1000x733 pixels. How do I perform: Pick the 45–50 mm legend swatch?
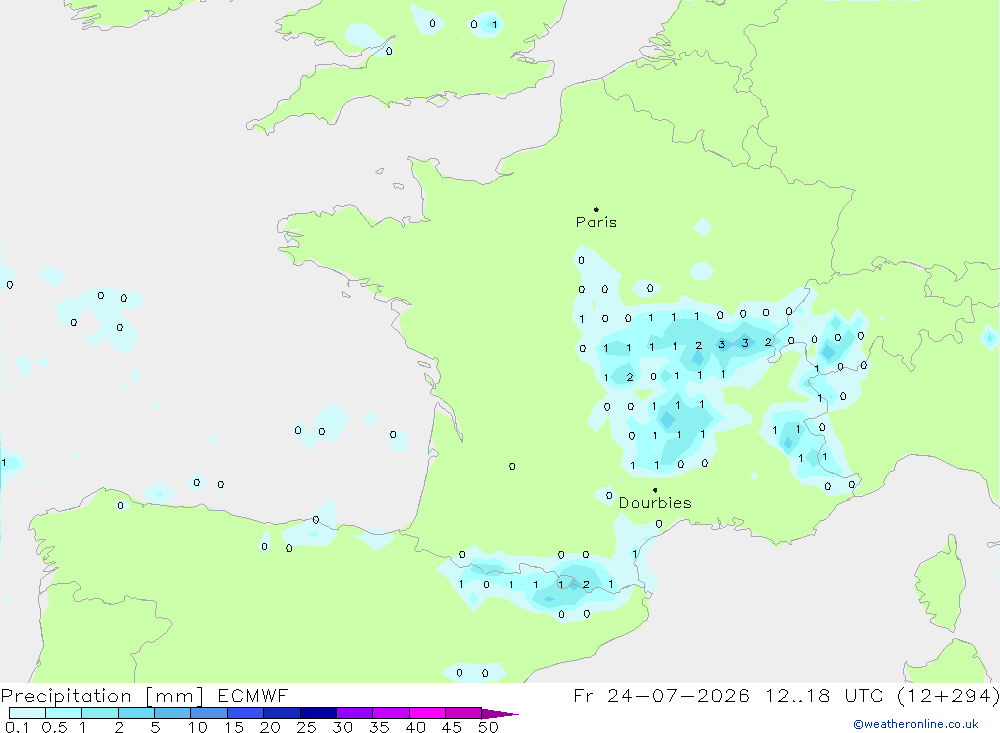(x=464, y=713)
